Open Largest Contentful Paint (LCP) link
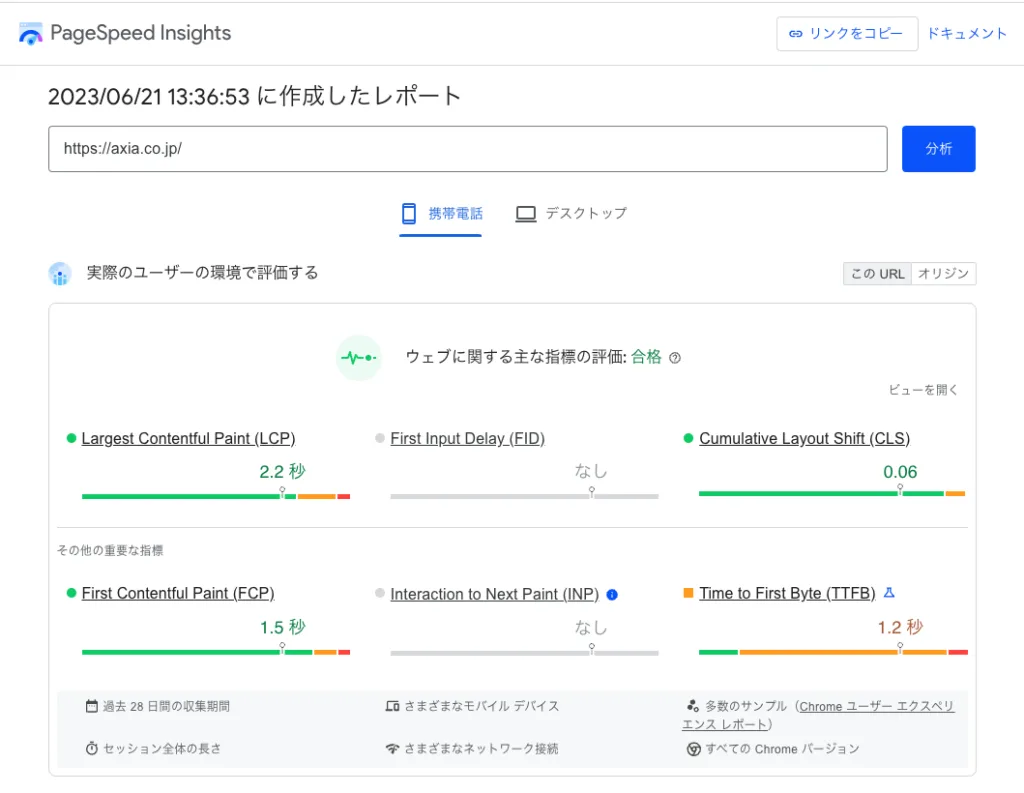This screenshot has width=1024, height=793. click(188, 439)
